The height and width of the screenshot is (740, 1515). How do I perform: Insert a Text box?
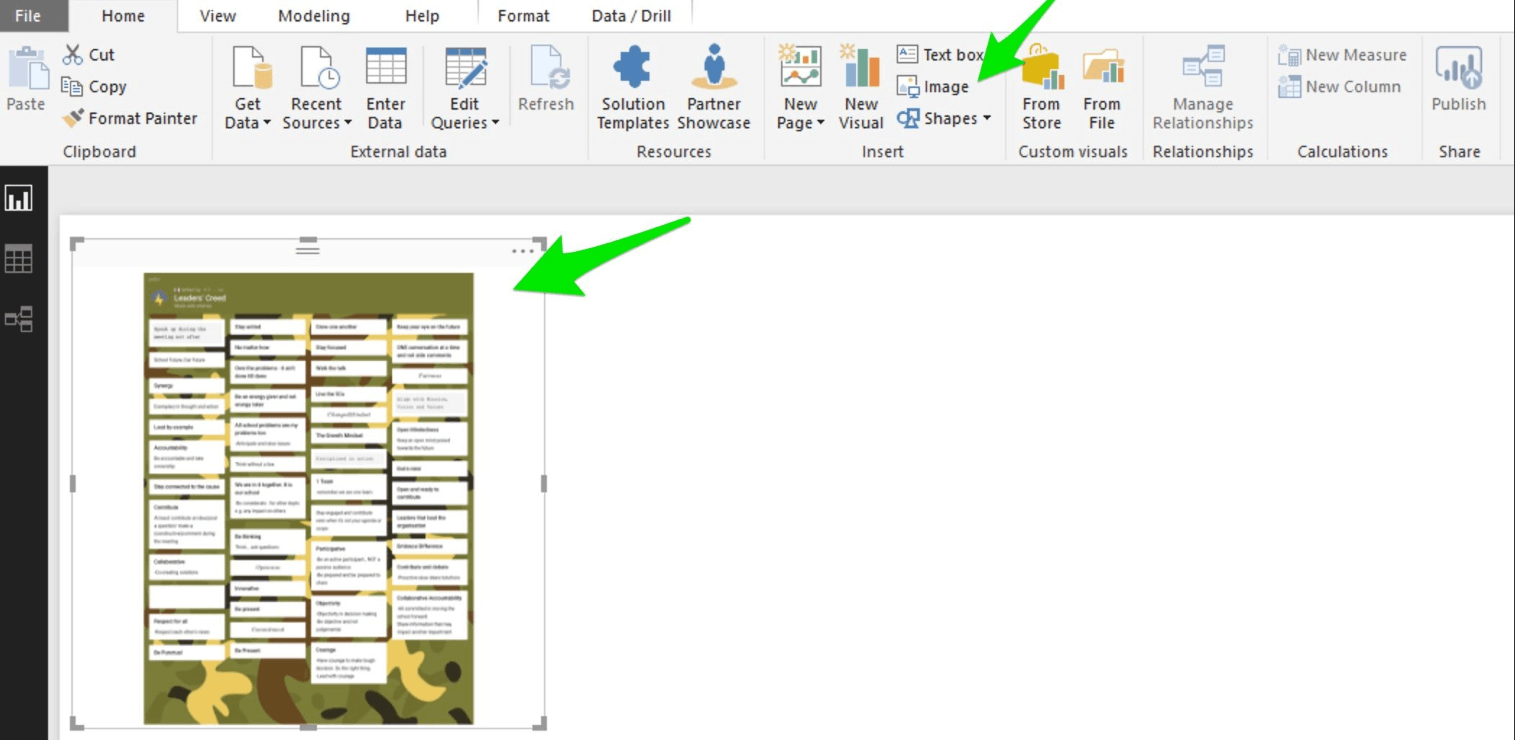[940, 54]
